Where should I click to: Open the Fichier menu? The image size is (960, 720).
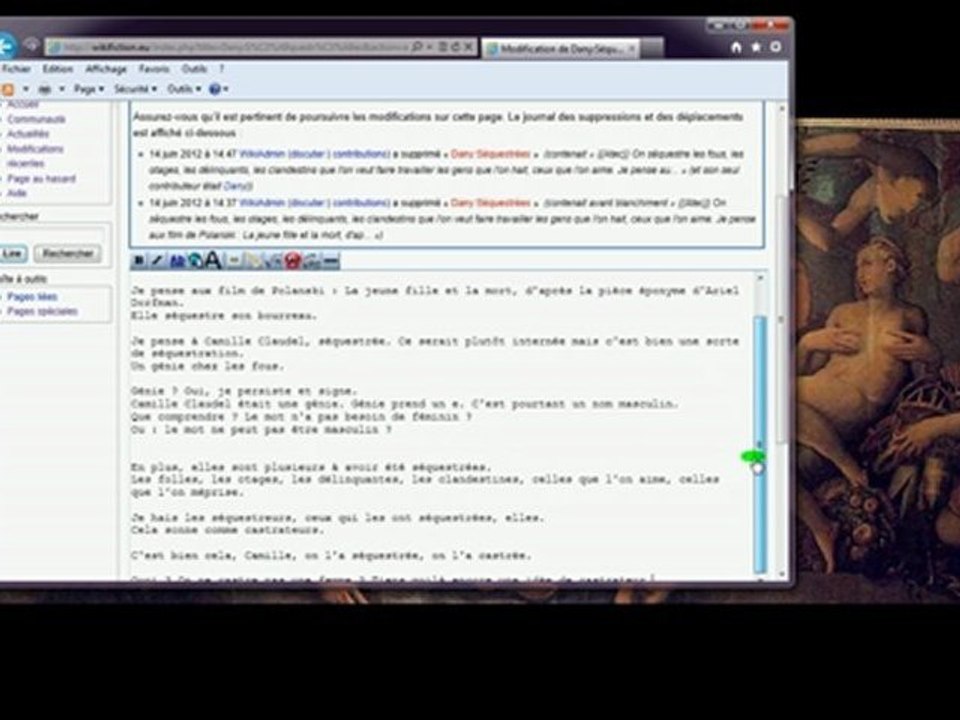click(17, 69)
